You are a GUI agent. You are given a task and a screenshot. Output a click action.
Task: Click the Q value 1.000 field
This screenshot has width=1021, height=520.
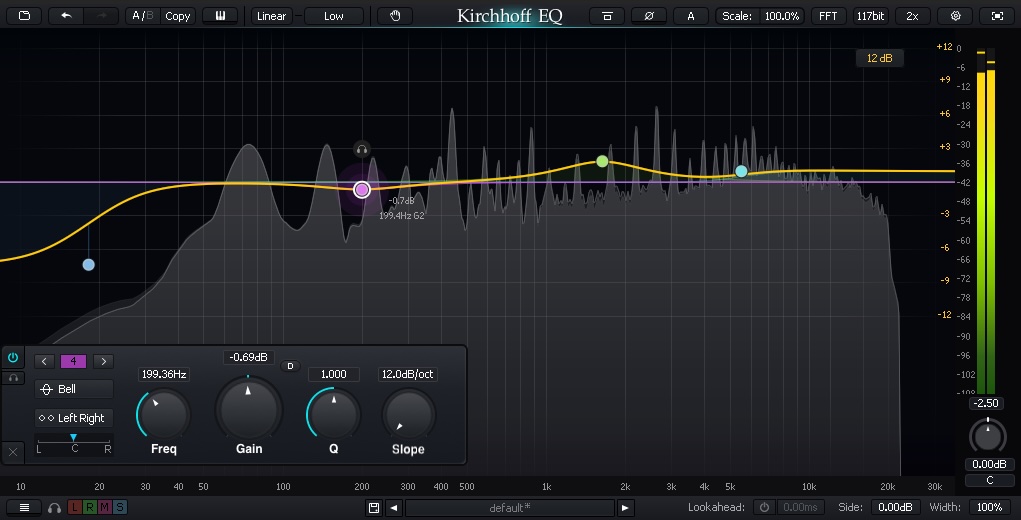[x=334, y=374]
